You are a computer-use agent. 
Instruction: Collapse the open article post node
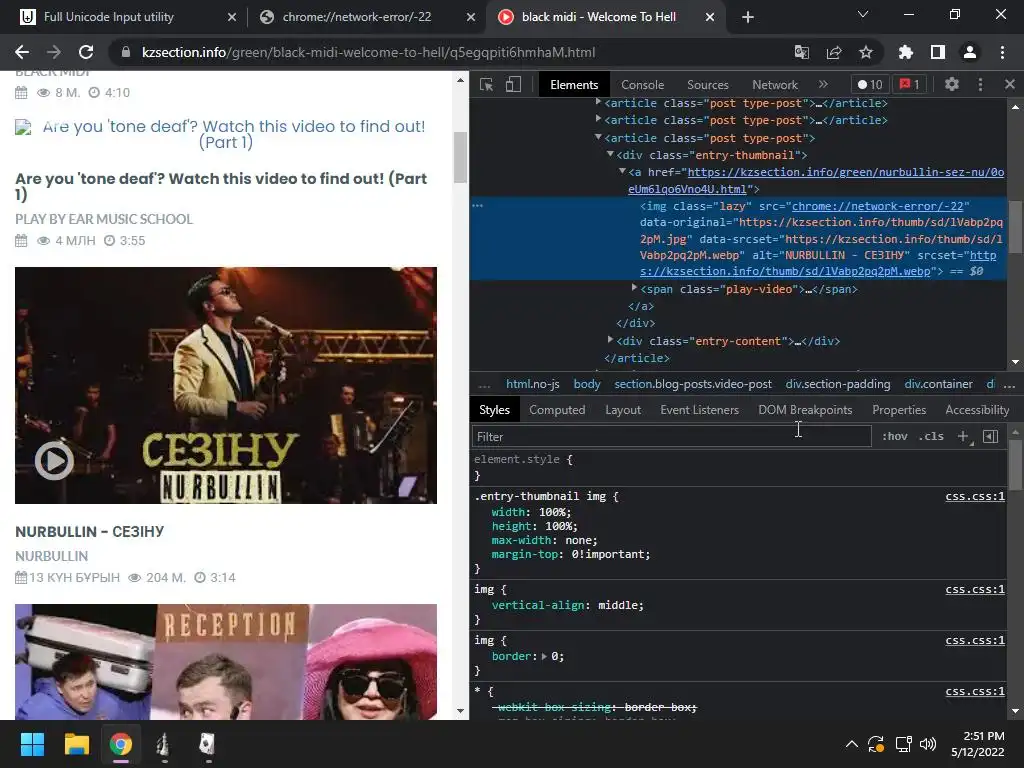coord(598,137)
